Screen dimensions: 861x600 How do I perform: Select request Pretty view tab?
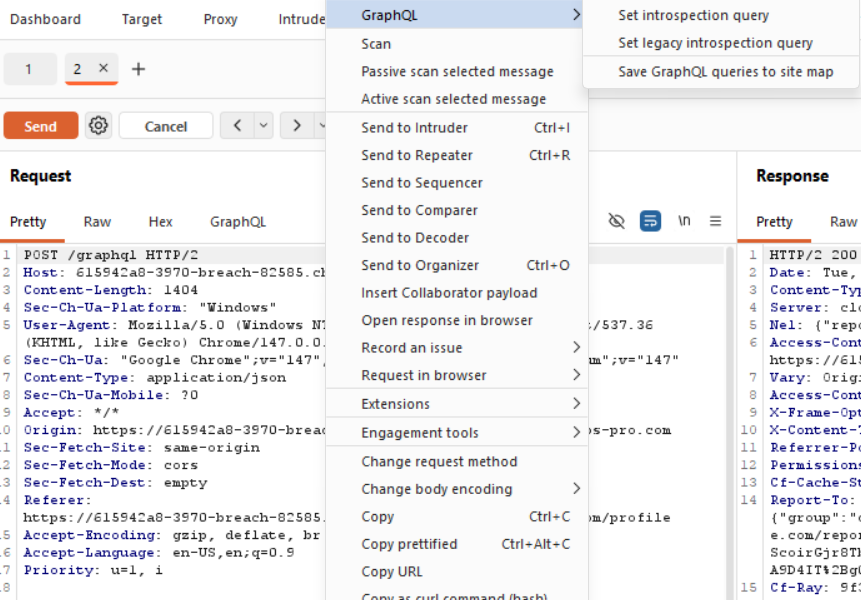[x=28, y=222]
